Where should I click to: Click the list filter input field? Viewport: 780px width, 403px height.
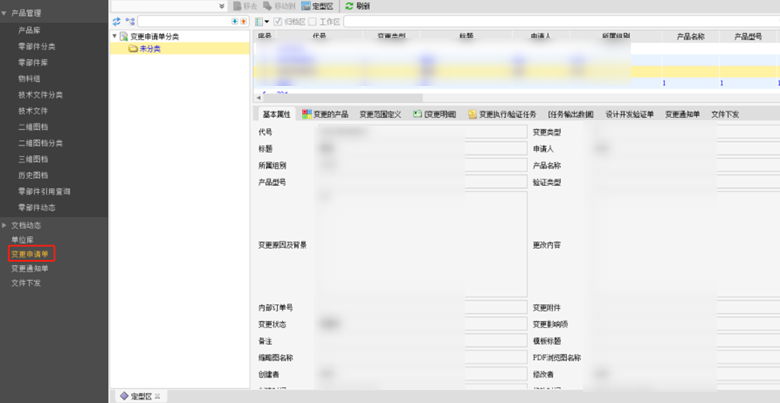click(561, 21)
